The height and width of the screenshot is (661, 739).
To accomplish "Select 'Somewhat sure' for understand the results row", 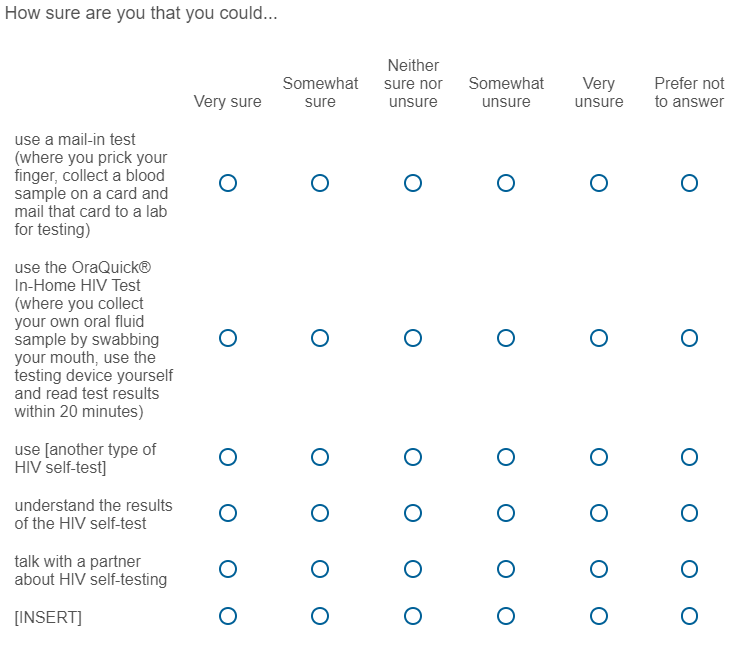I will [320, 513].
